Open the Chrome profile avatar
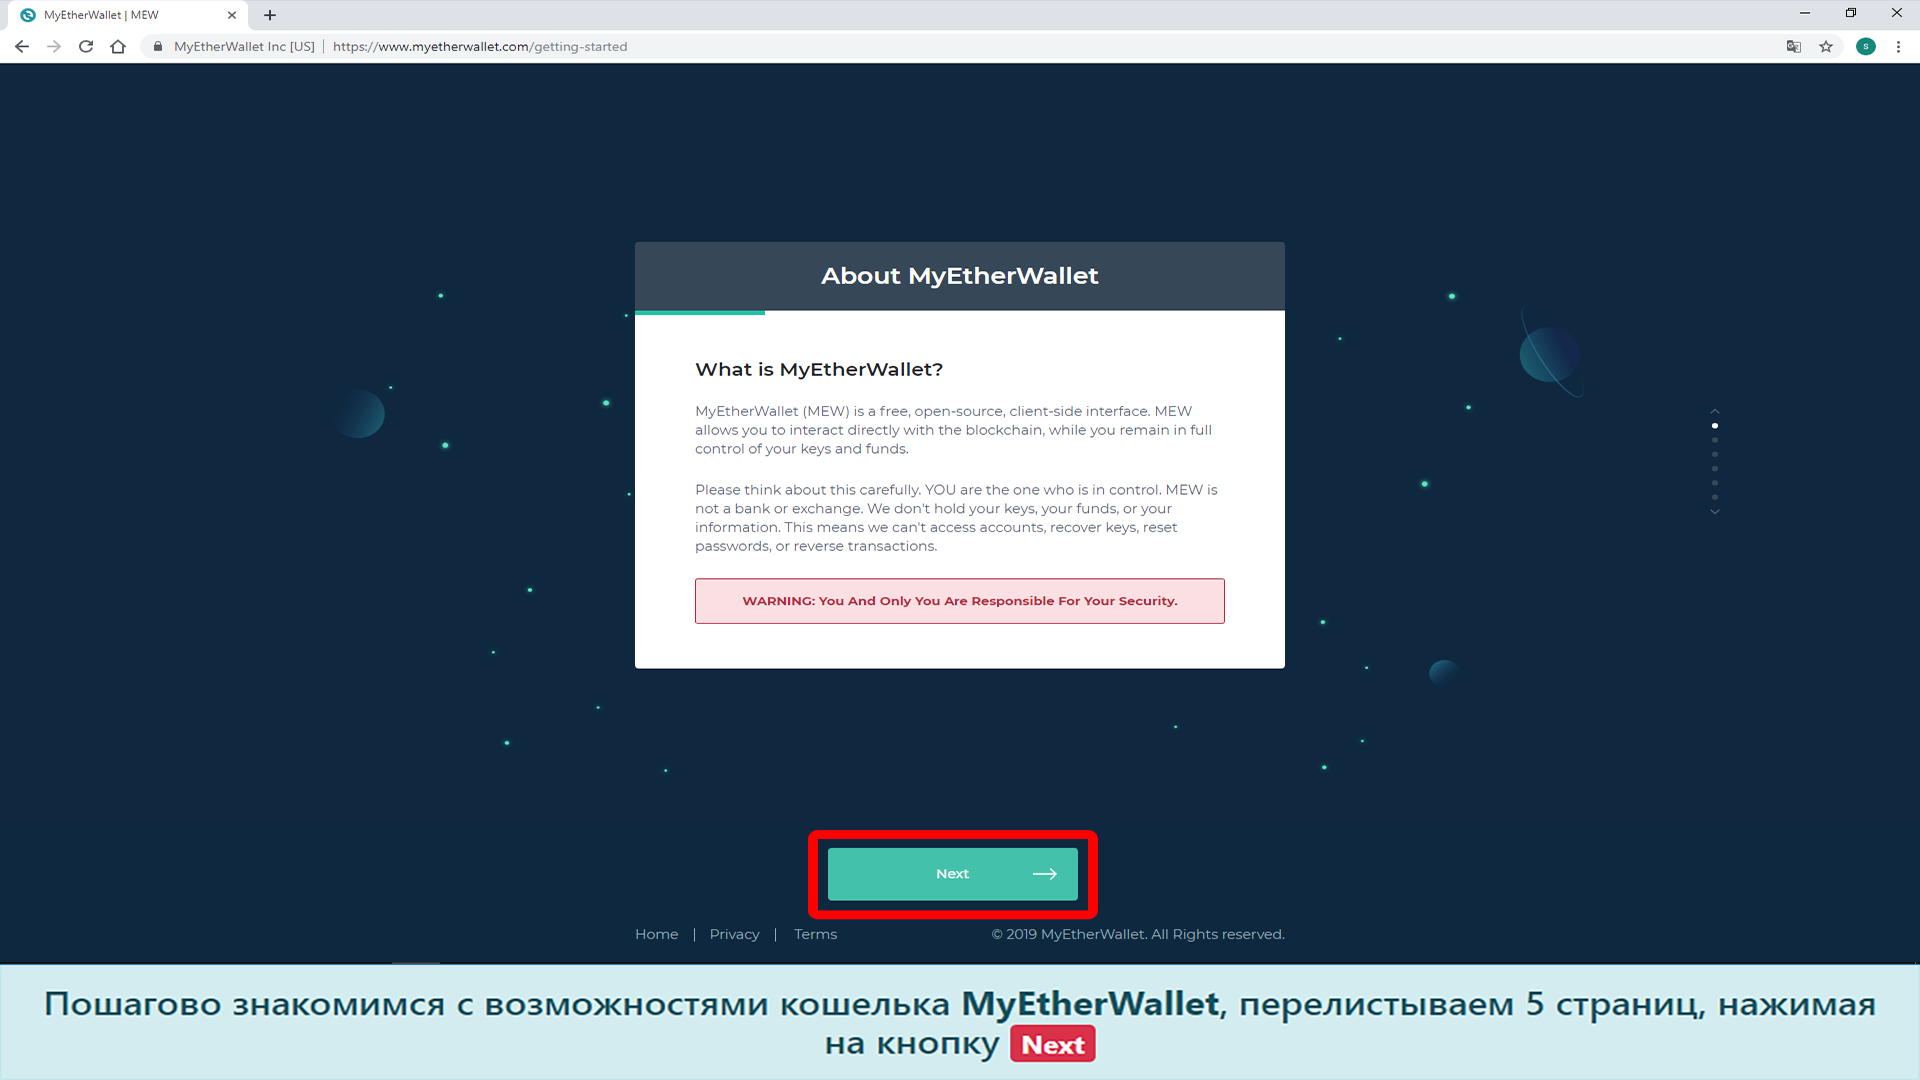This screenshot has height=1080, width=1920. coord(1866,47)
